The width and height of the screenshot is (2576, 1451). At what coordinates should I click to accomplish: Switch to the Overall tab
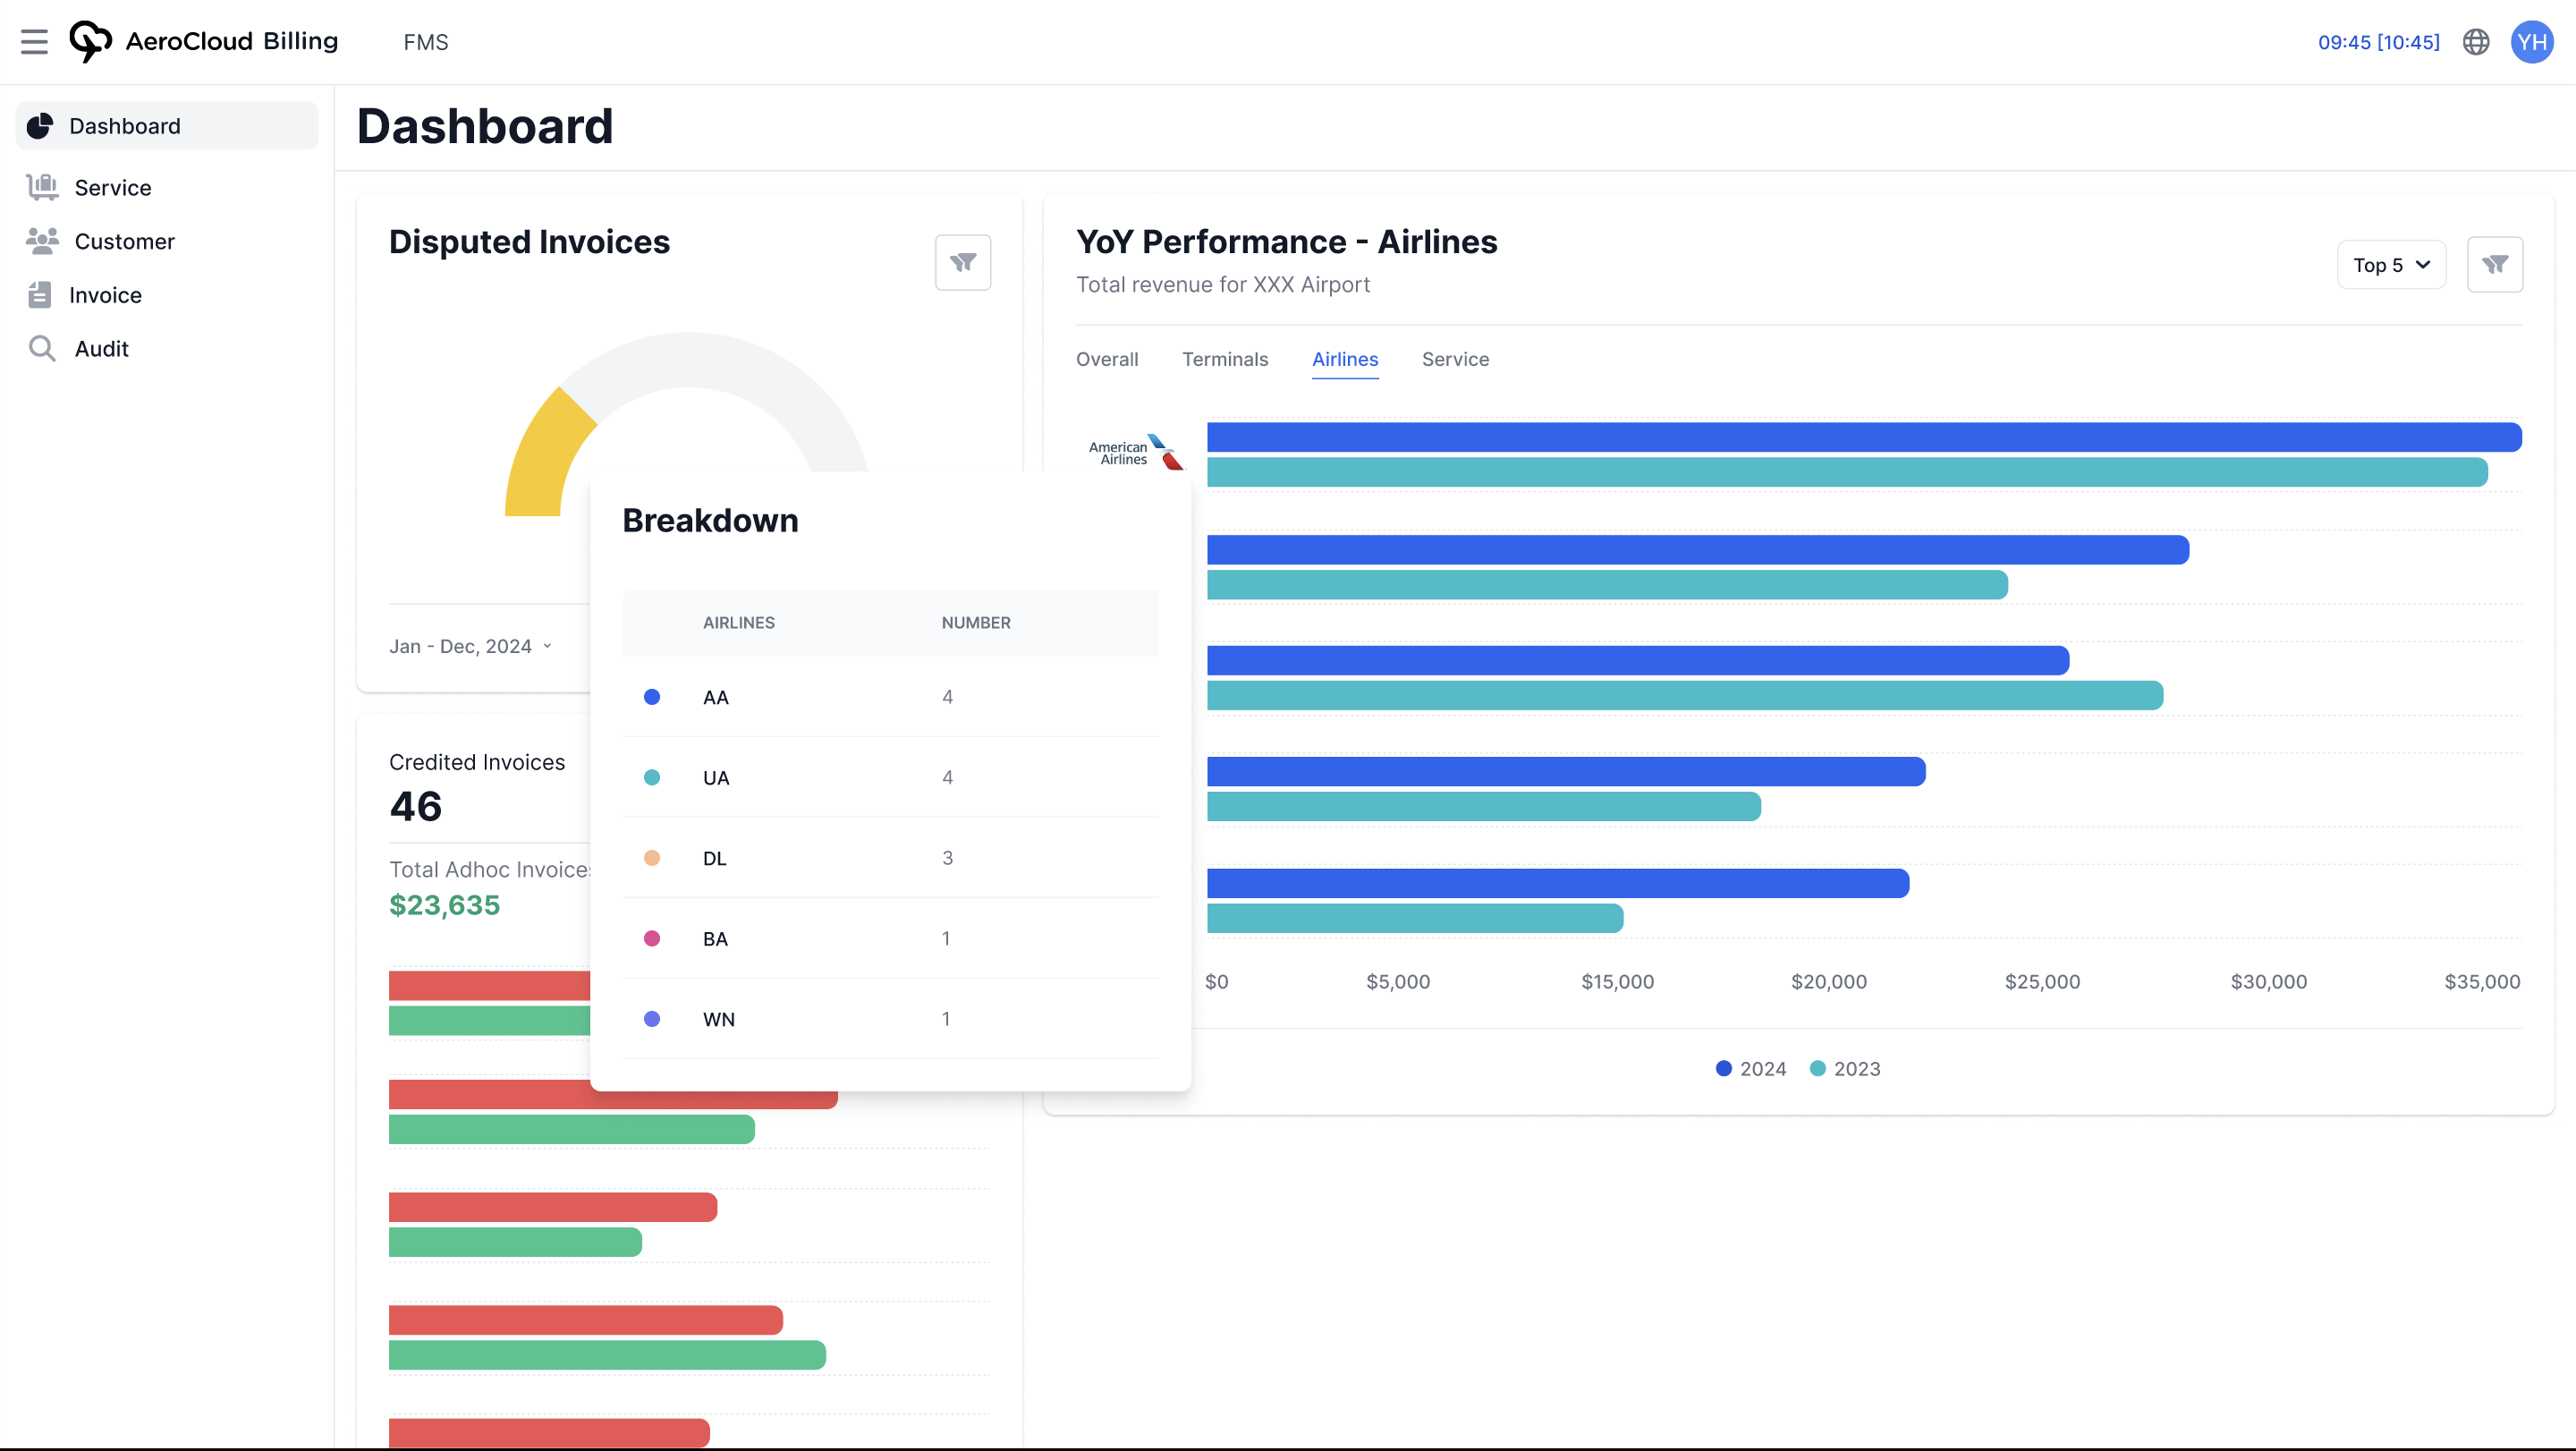coord(1106,360)
